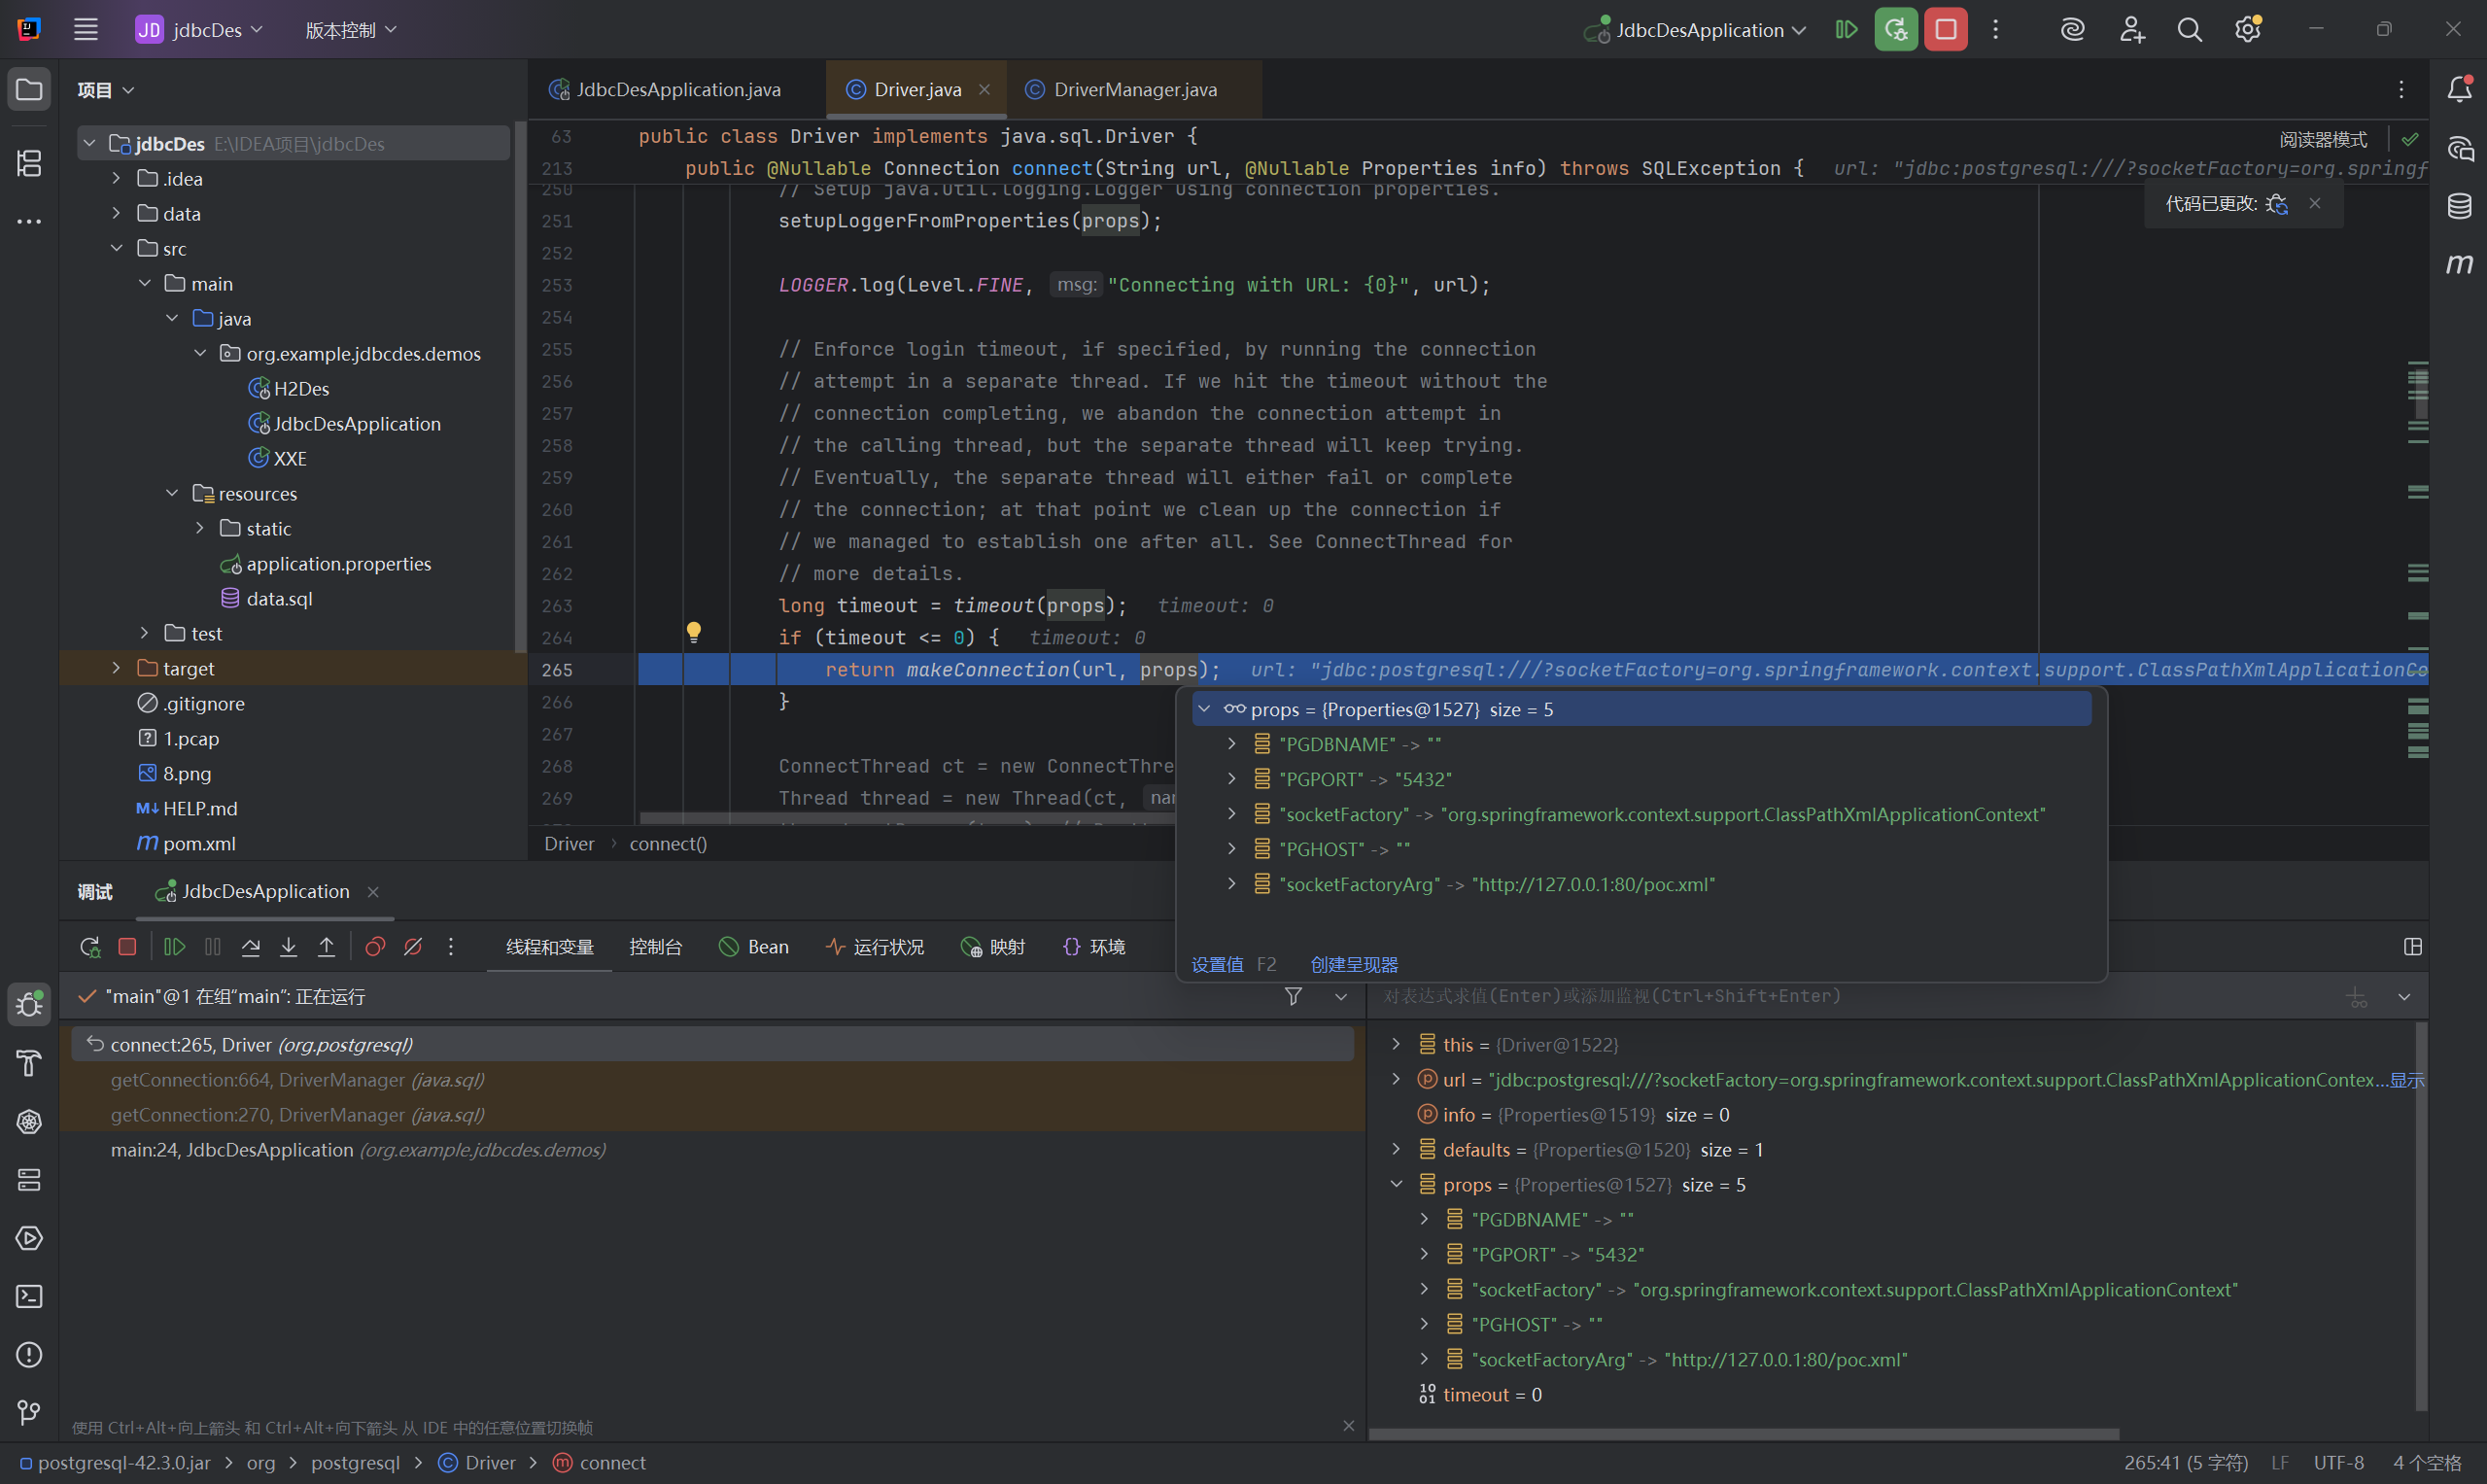
Task: Expand the socketFactoryArg entry in popup
Action: [x=1231, y=884]
